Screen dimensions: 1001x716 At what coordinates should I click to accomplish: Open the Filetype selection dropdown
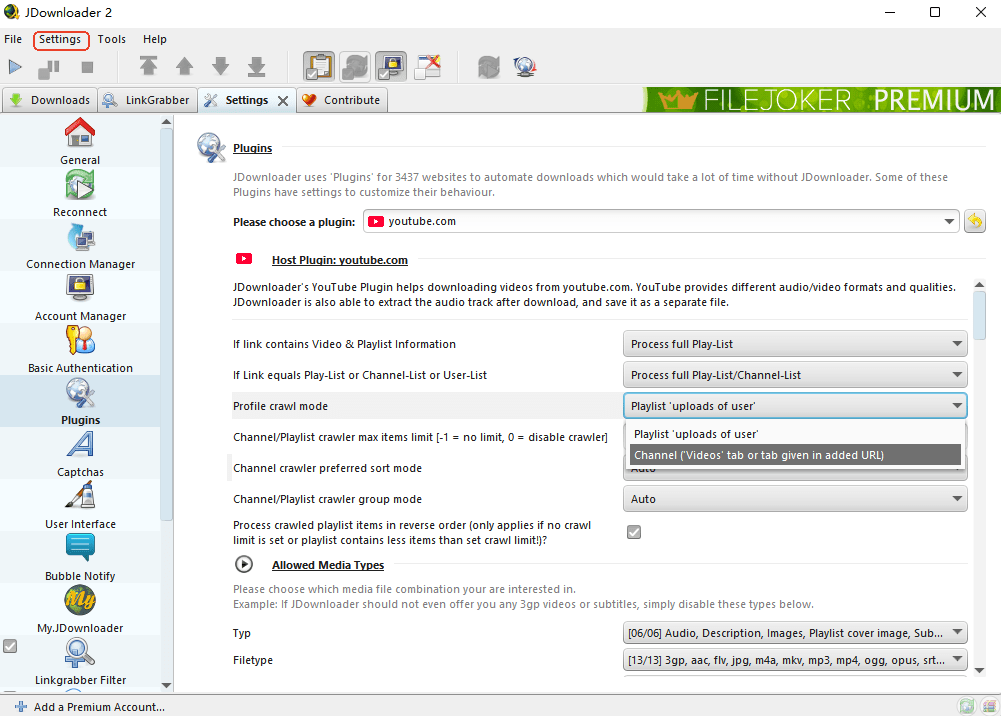point(795,660)
